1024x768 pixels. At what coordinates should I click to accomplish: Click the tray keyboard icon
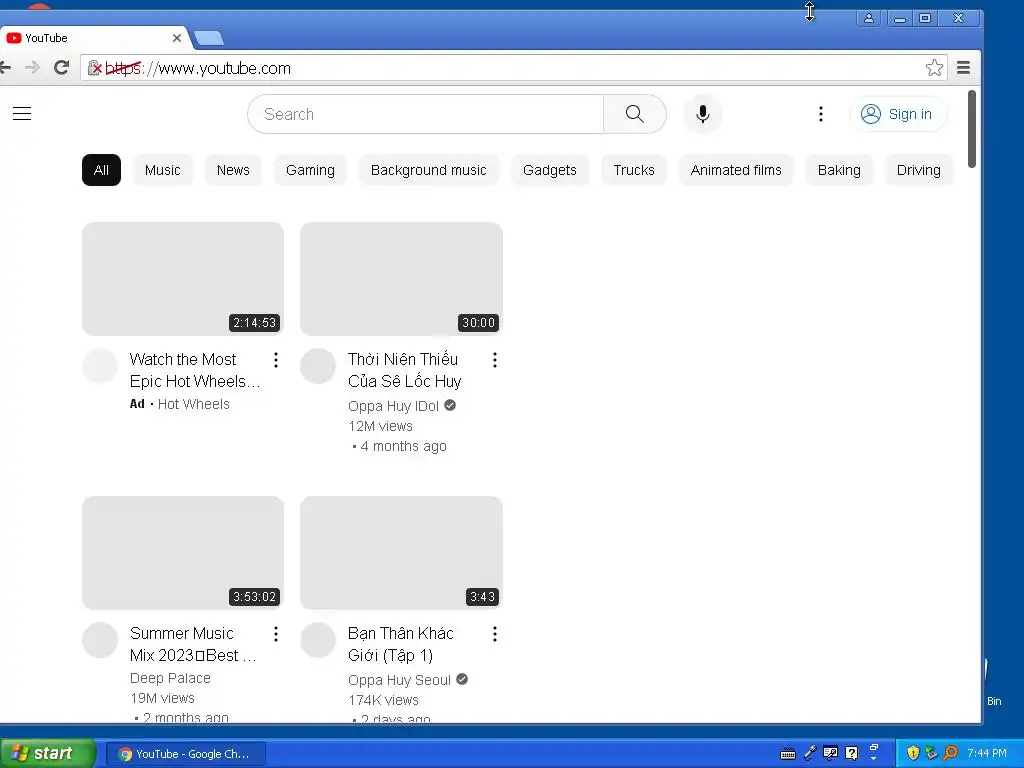(788, 754)
